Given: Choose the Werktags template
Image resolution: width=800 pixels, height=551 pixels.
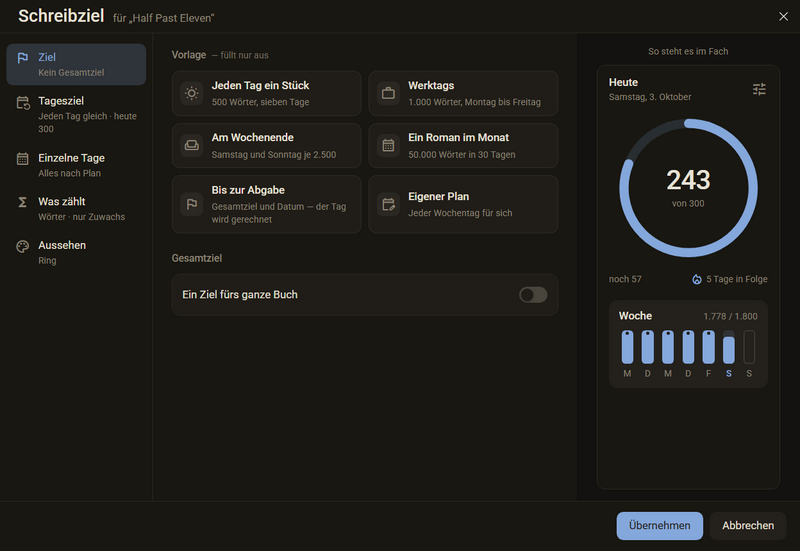Looking at the screenshot, I should coord(463,93).
